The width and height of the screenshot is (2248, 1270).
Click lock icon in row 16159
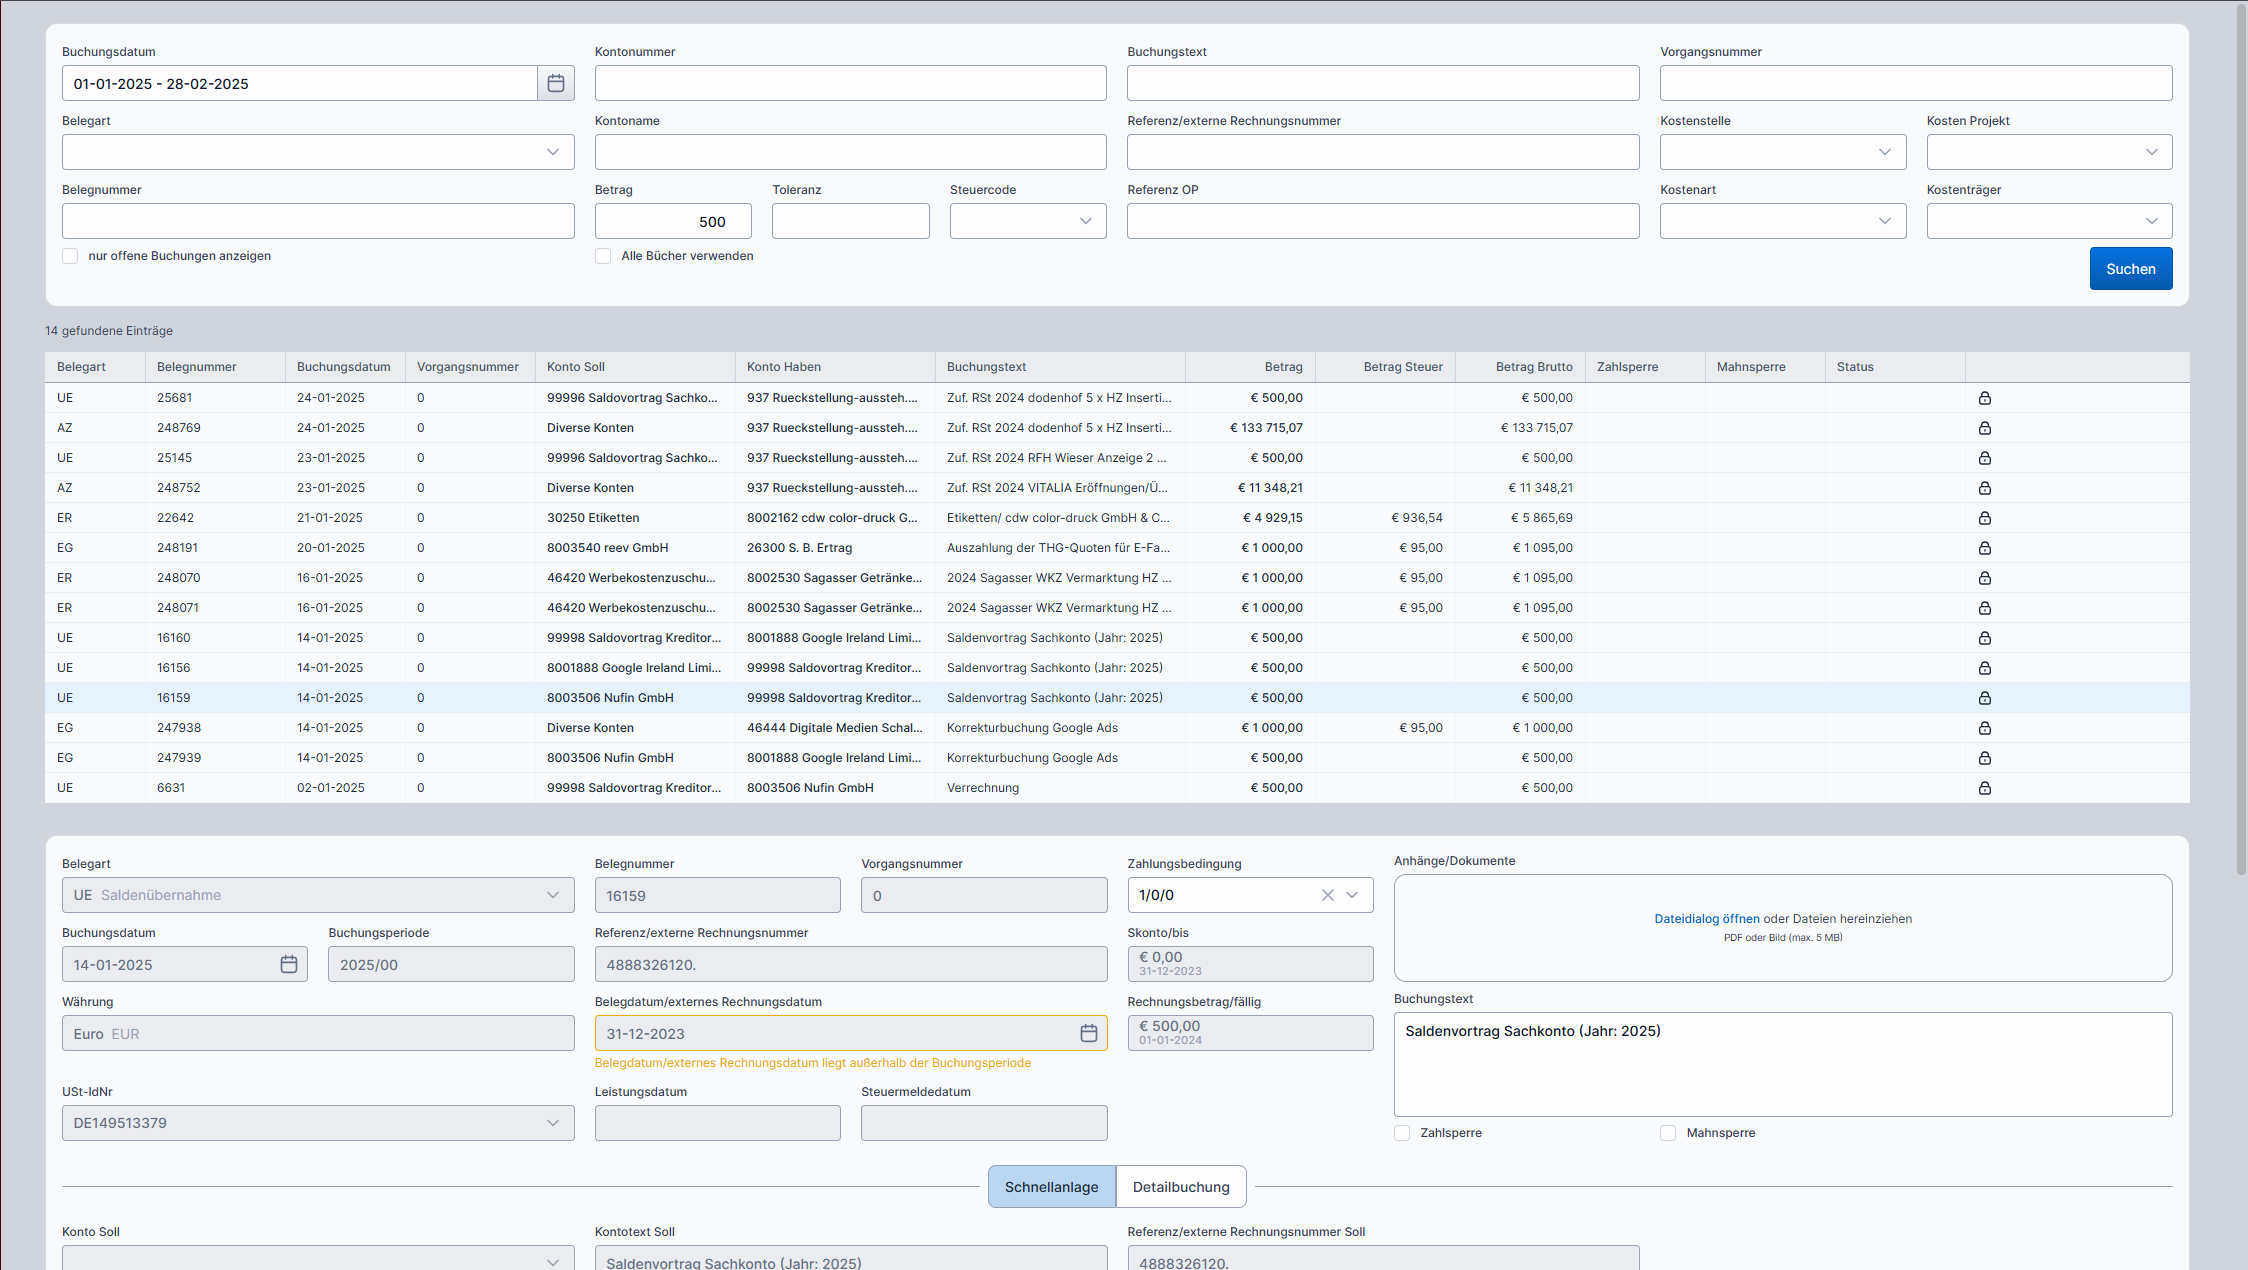click(x=1985, y=698)
